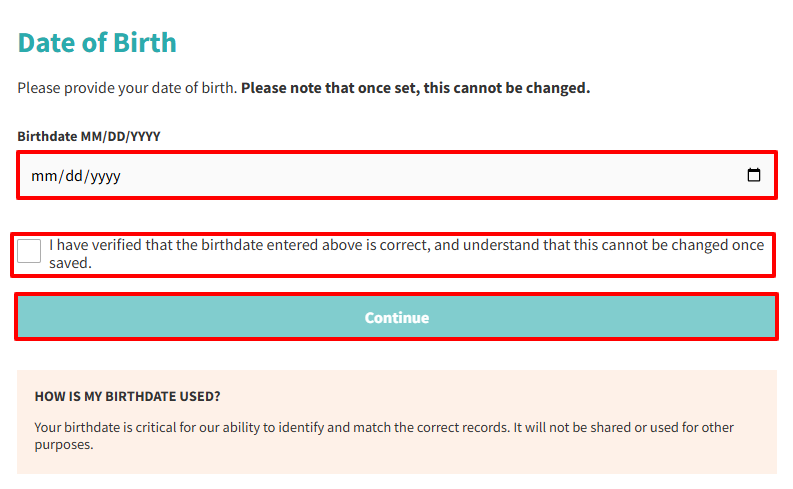Check the birthdate verification checkbox
The image size is (793, 489).
(x=30, y=251)
